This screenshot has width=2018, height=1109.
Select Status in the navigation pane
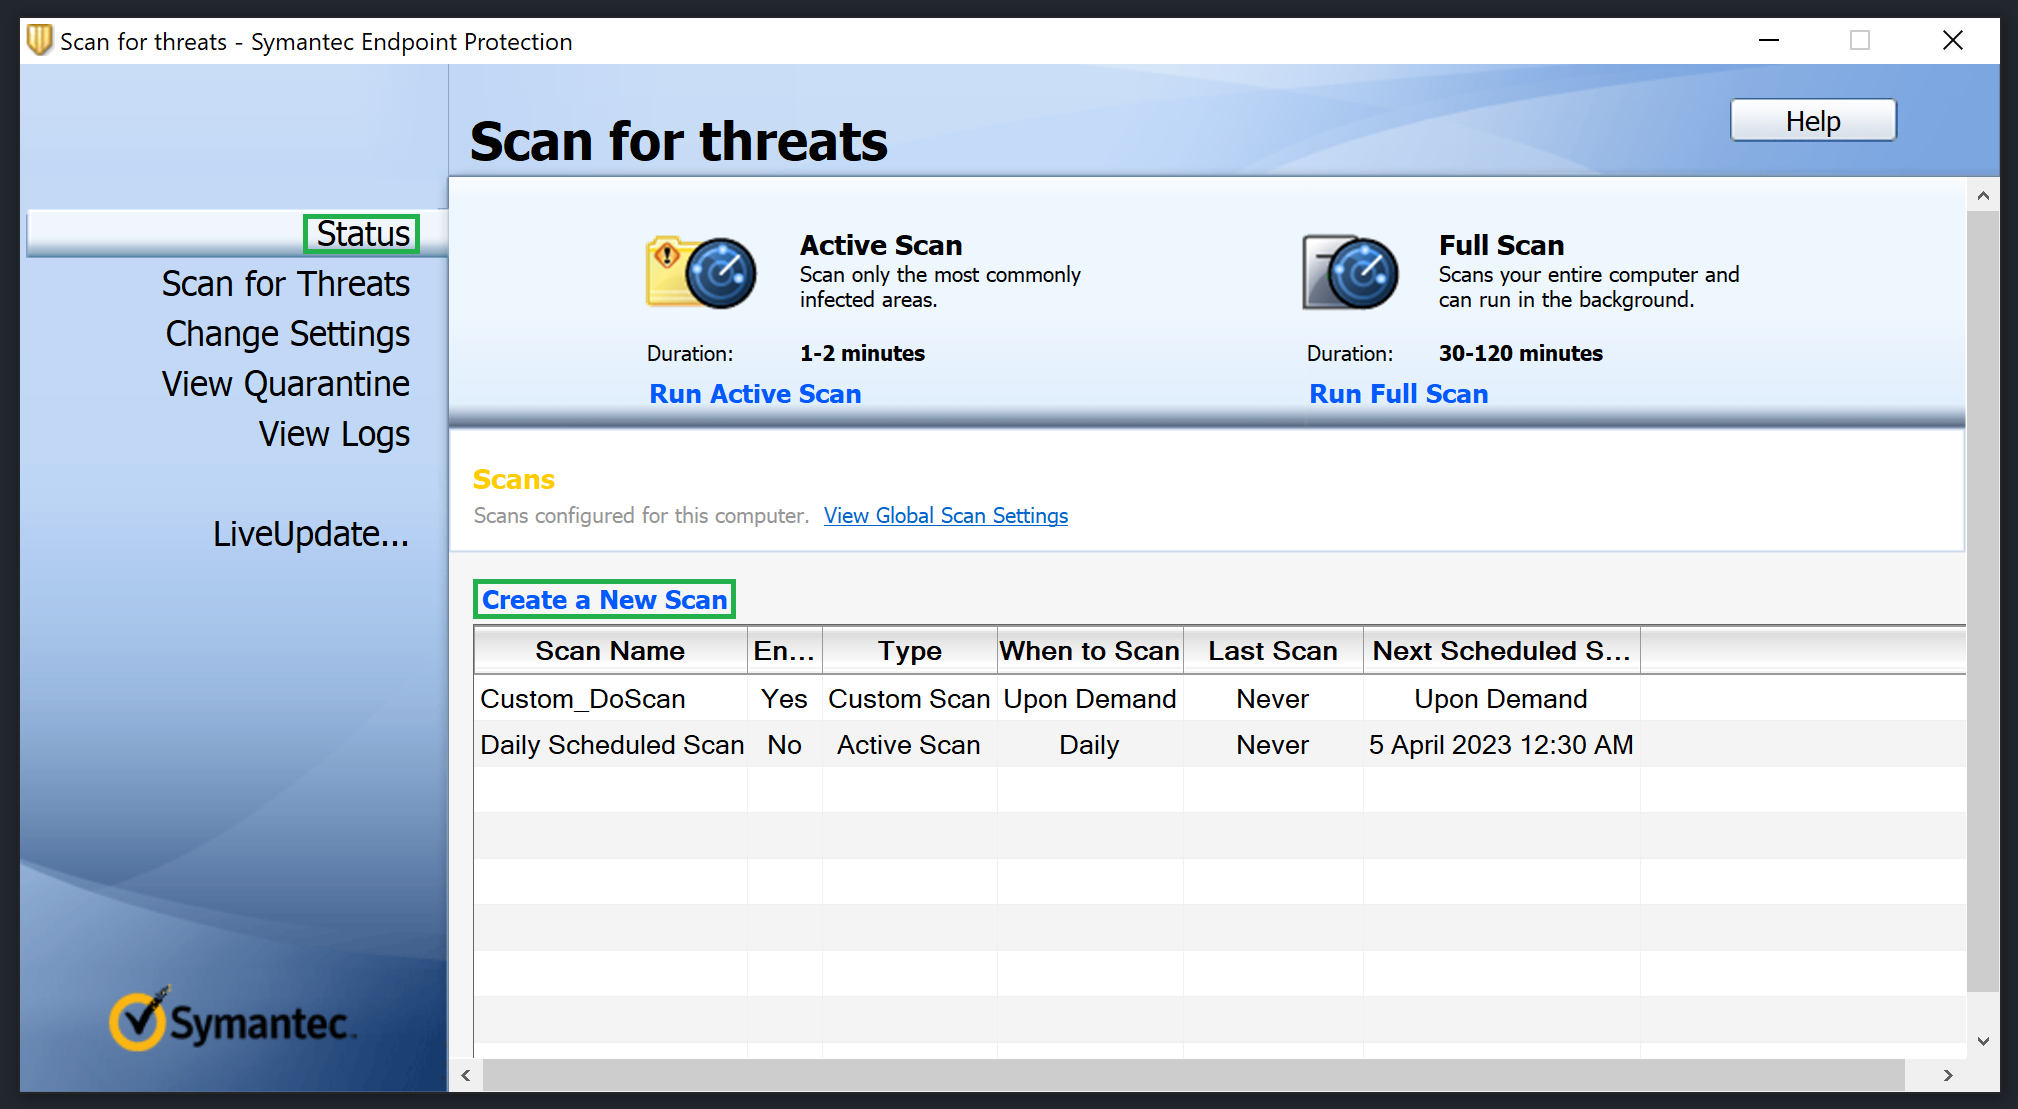coord(361,233)
